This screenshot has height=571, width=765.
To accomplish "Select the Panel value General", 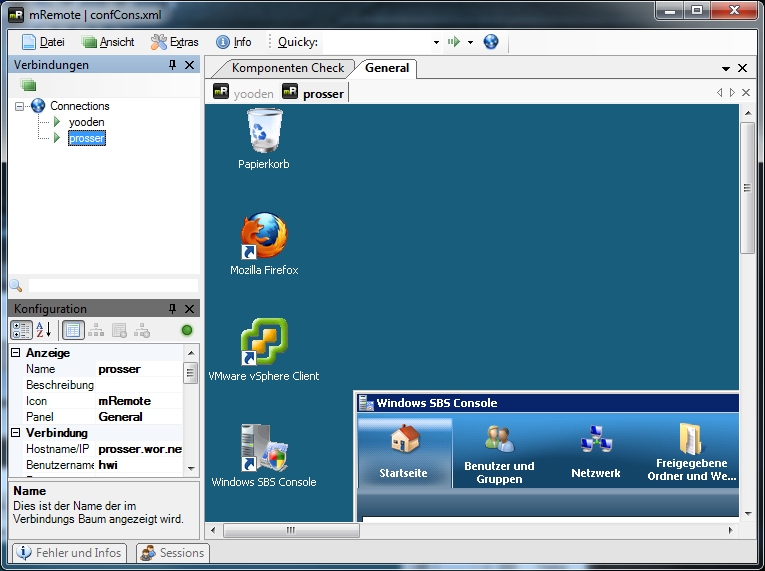I will (140, 417).
